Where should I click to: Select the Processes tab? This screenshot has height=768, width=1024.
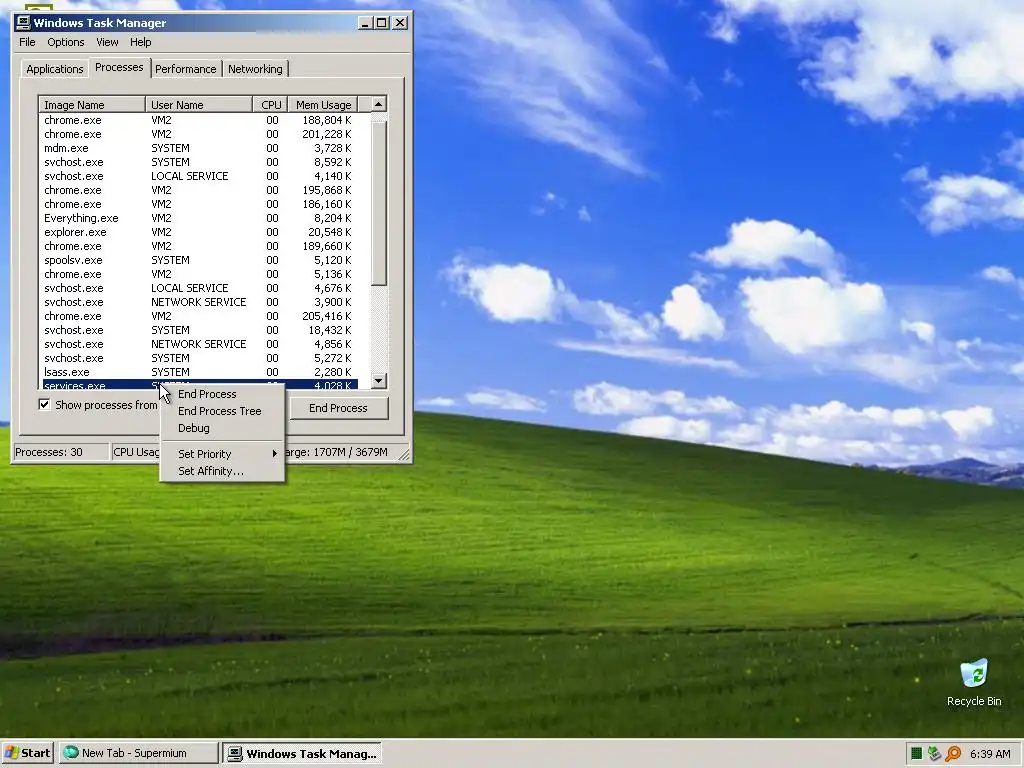(119, 67)
